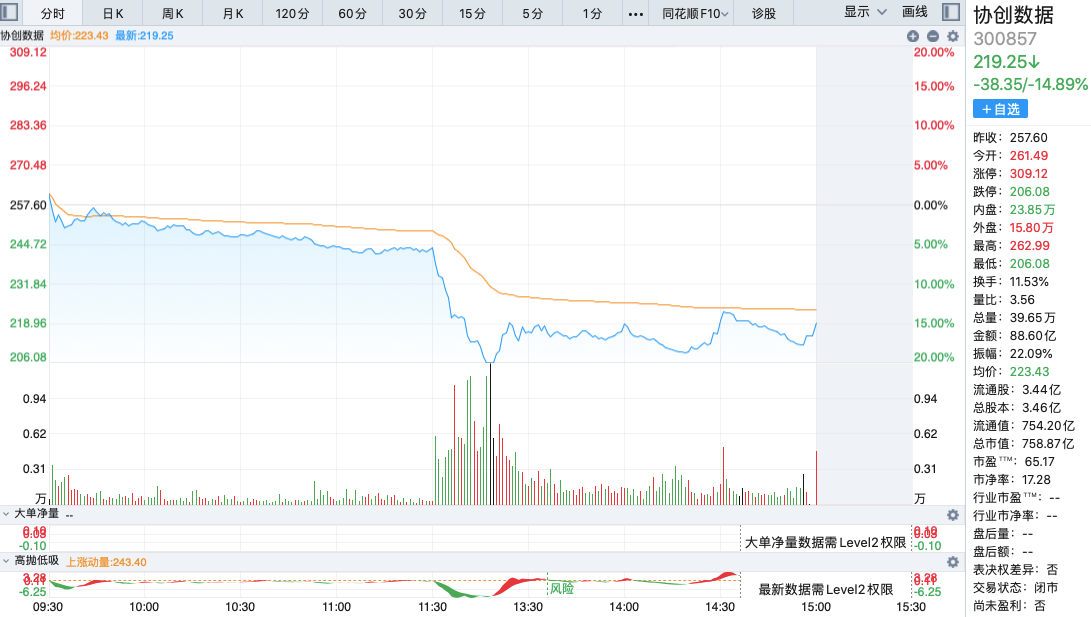1091x617 pixels.
Task: Click the 涨停 value 309.12 in sidebar
Action: pyautogui.click(x=1028, y=174)
